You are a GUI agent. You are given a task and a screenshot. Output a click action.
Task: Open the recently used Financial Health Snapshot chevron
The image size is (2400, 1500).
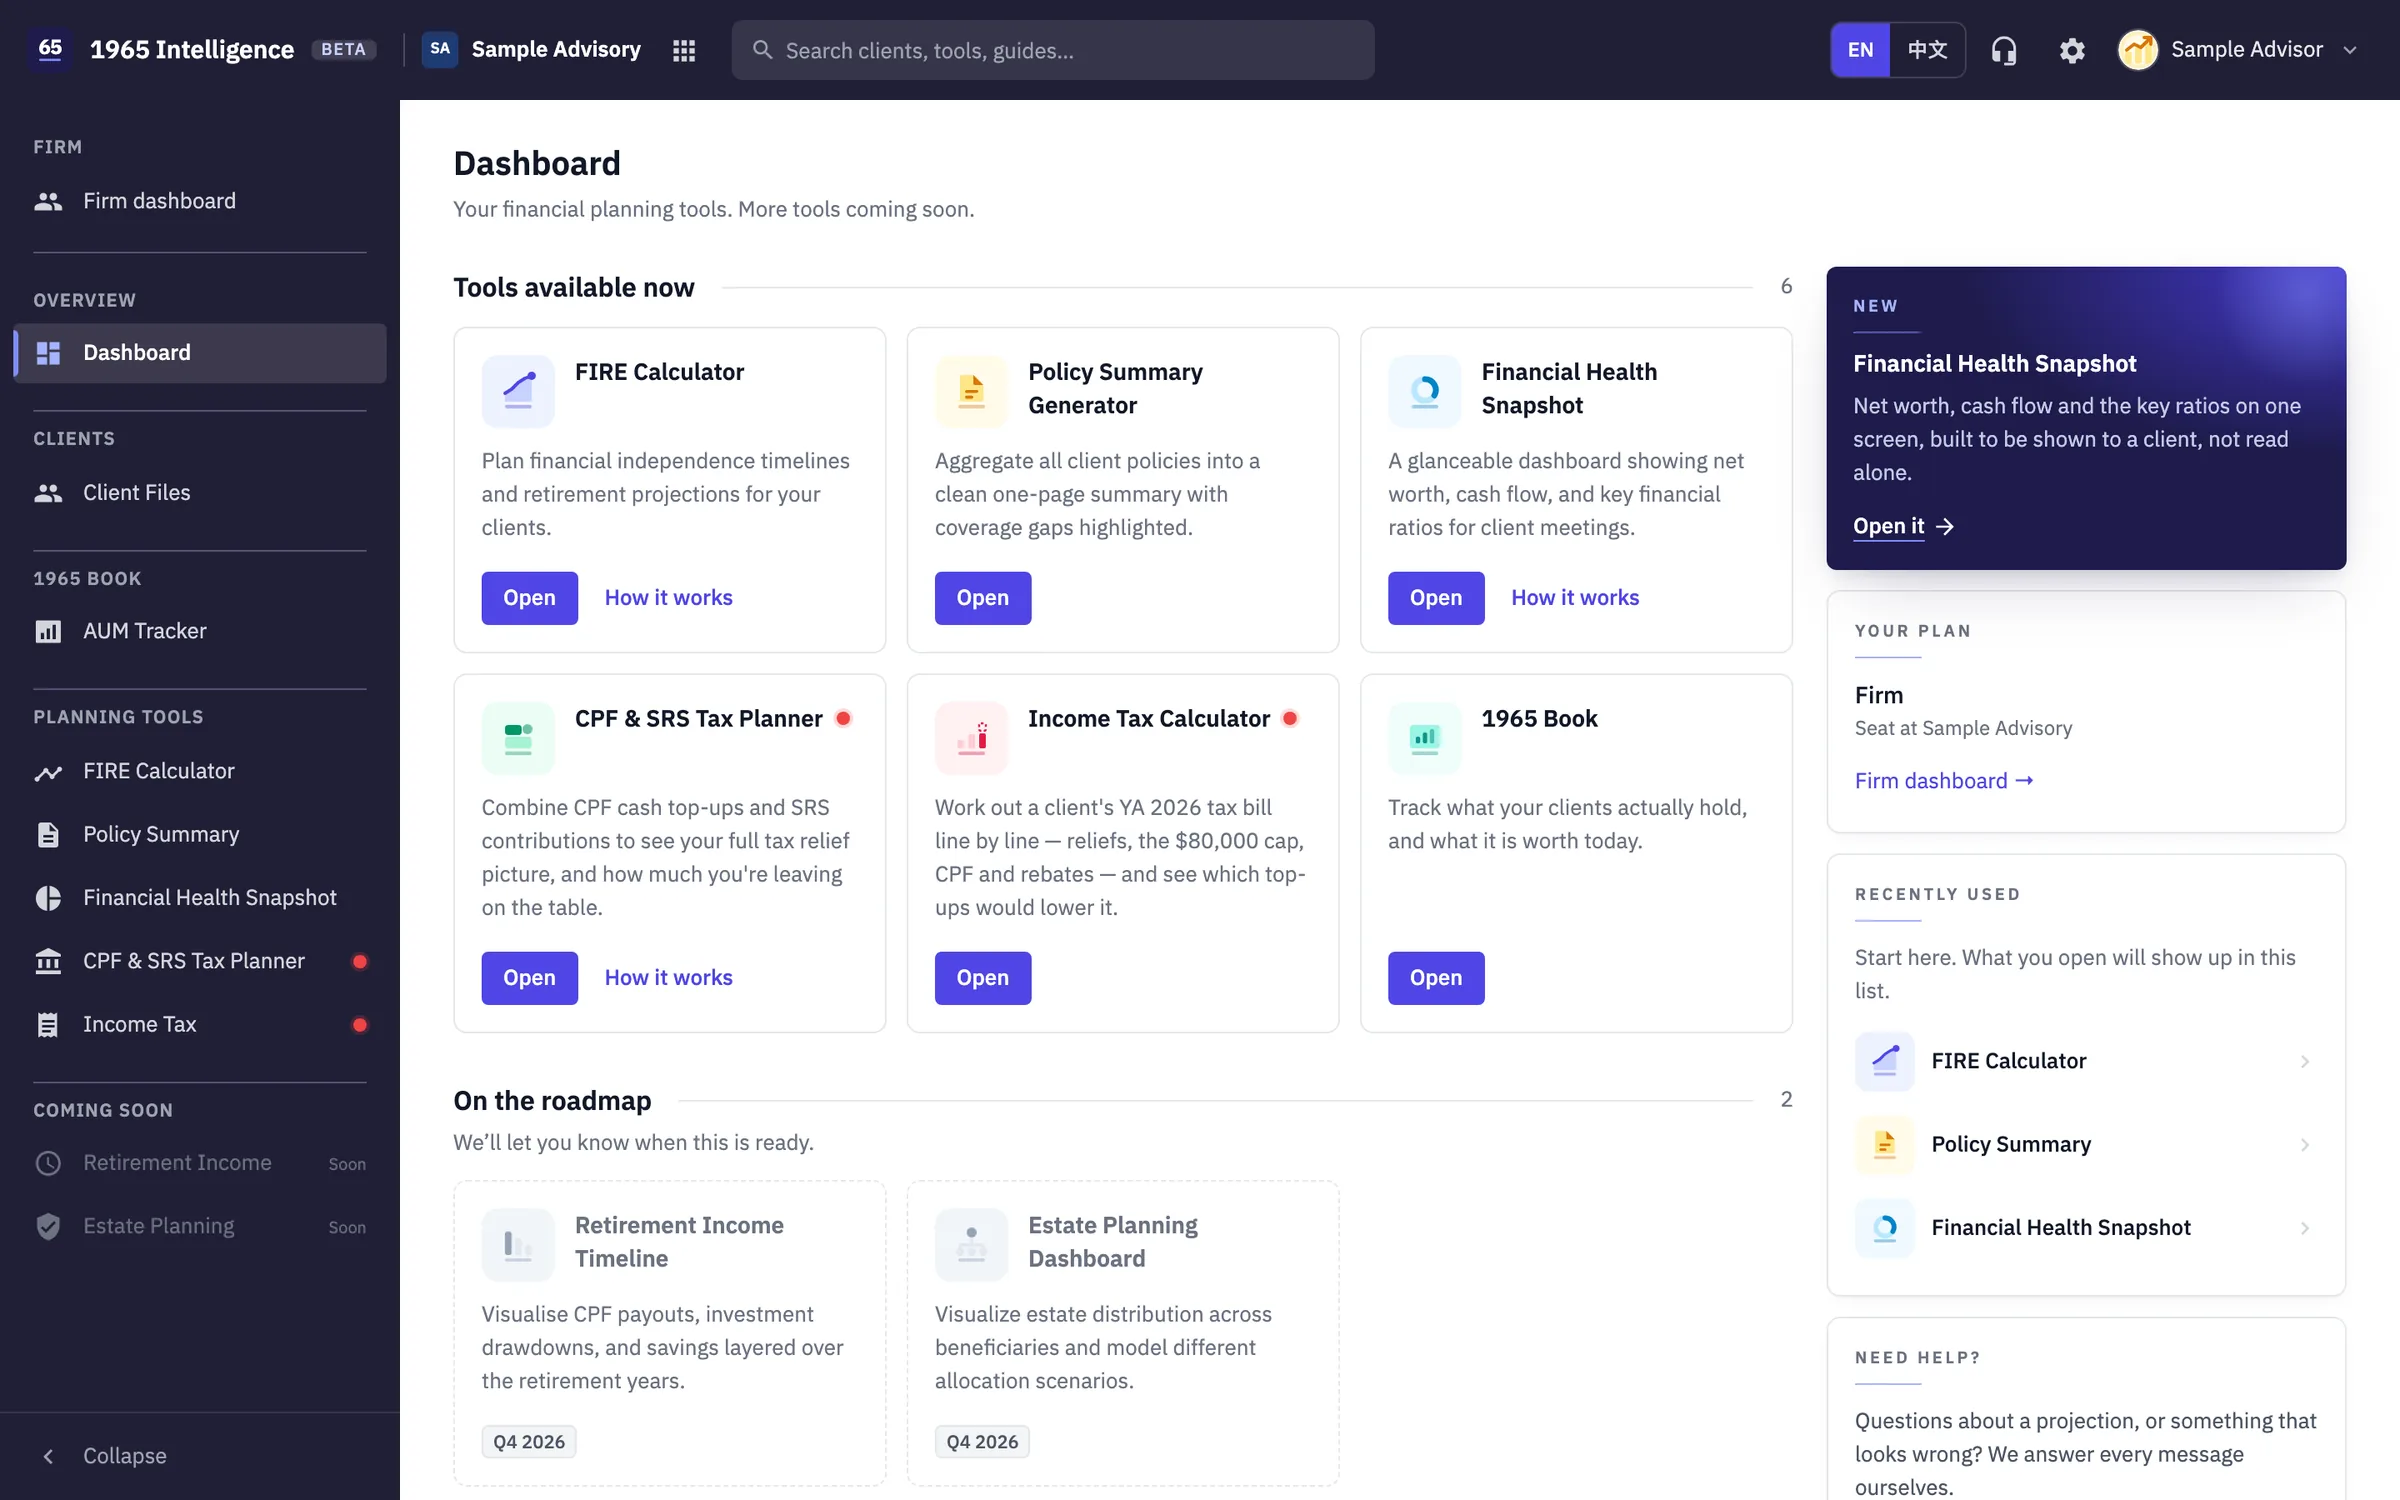(x=2304, y=1227)
